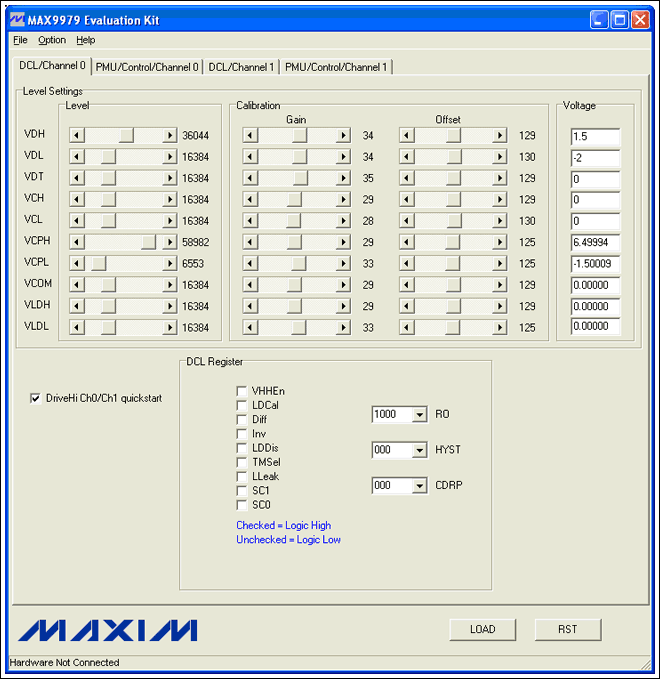Open the RO dropdown
The height and width of the screenshot is (679, 660).
click(418, 415)
